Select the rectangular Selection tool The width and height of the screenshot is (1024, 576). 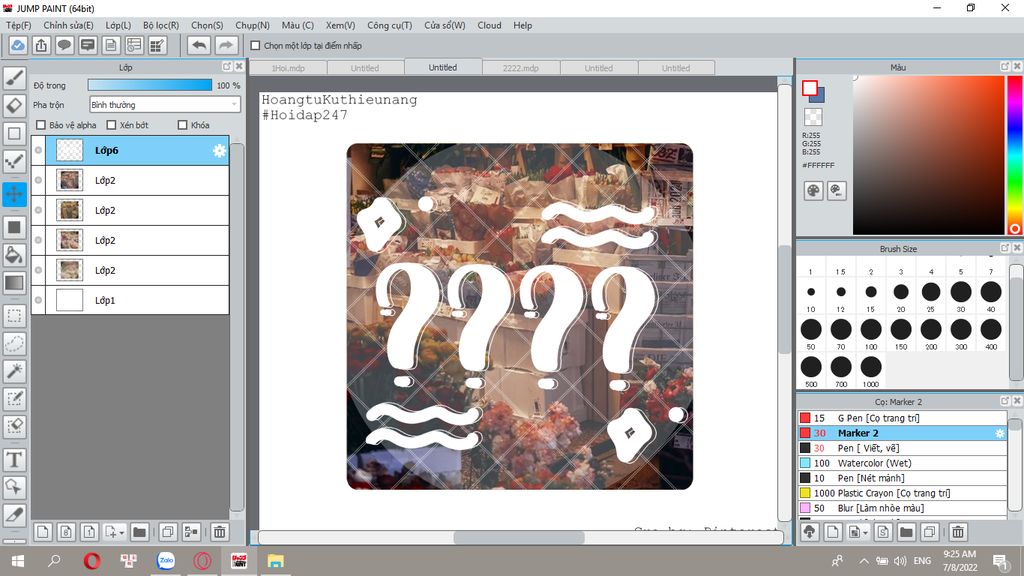14,316
